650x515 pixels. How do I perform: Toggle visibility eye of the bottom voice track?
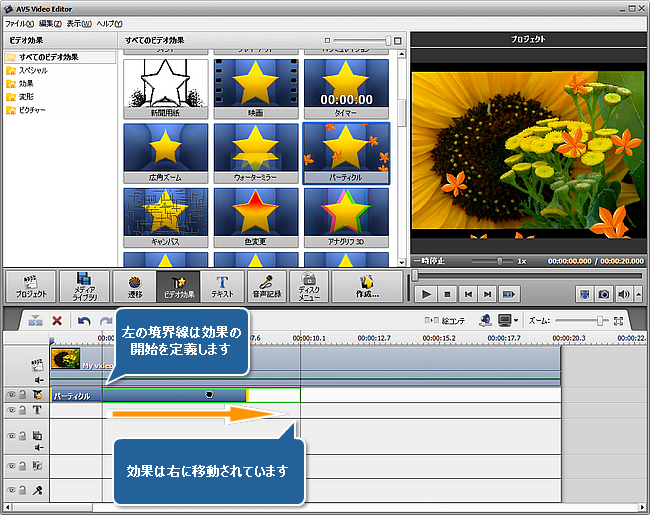point(12,490)
